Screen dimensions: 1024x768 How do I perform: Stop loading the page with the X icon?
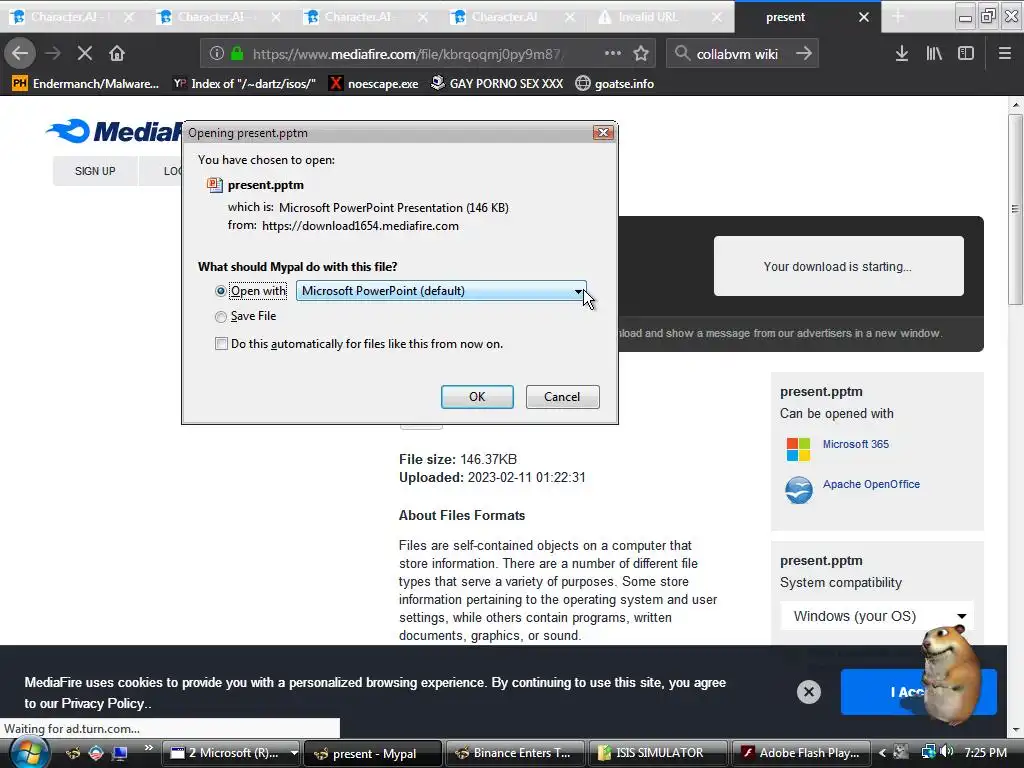pos(85,54)
